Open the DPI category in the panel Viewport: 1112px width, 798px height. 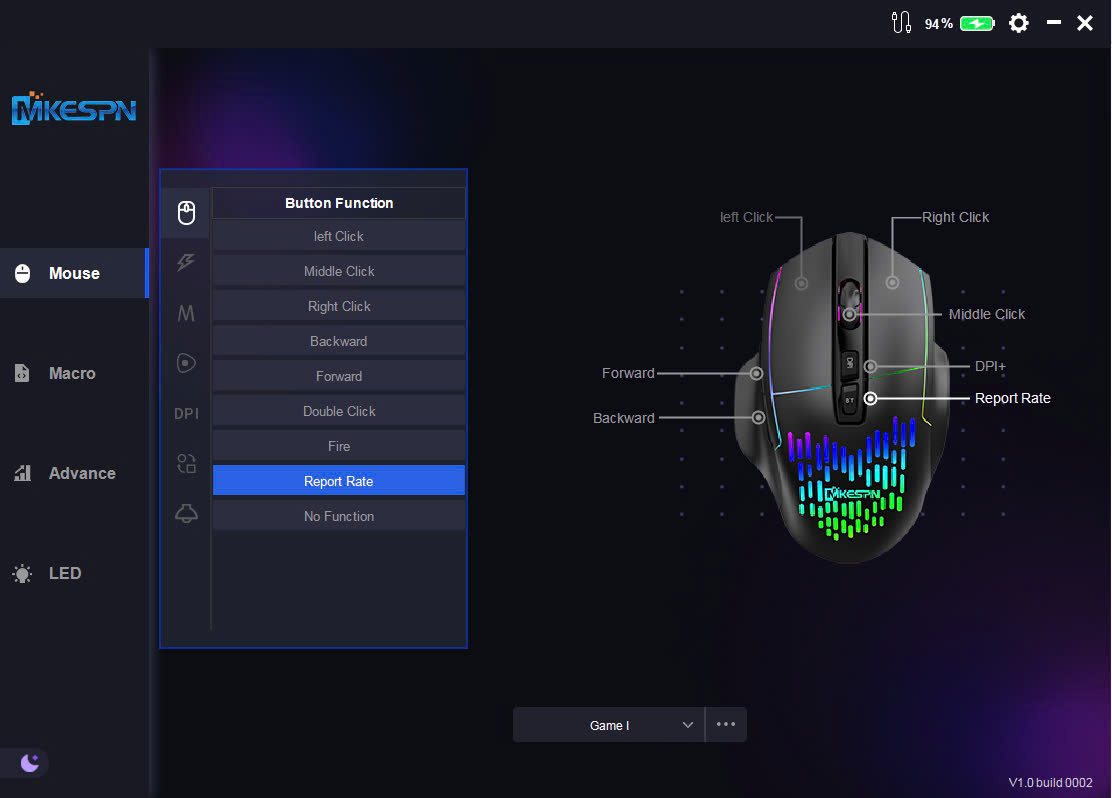[187, 414]
